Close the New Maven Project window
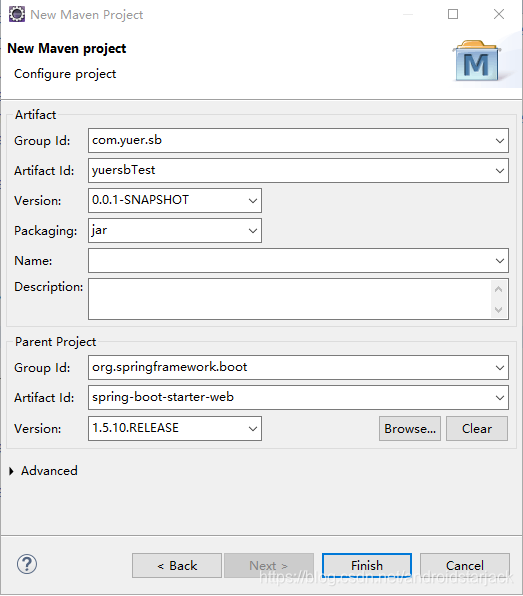Screen dimensions: 523x596 pyautogui.click(x=499, y=14)
